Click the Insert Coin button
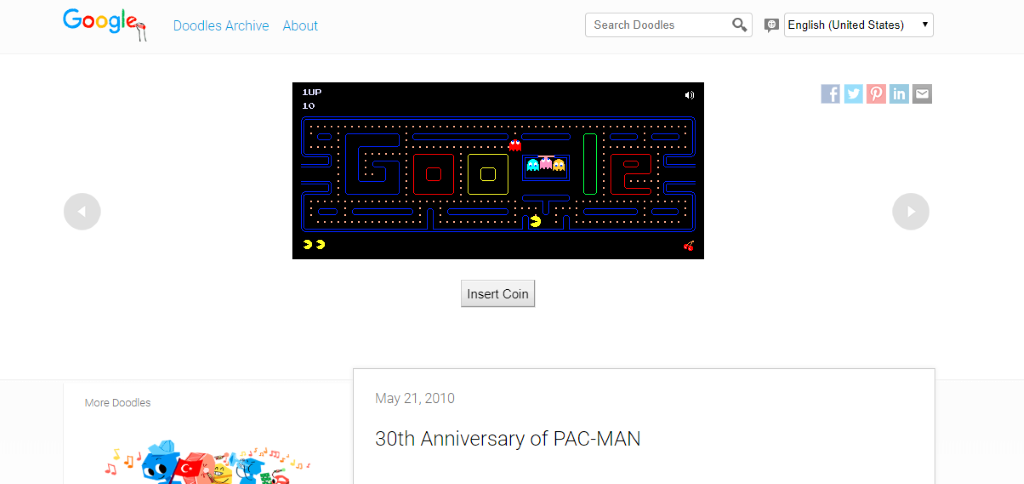Image resolution: width=1024 pixels, height=484 pixels. (x=498, y=294)
